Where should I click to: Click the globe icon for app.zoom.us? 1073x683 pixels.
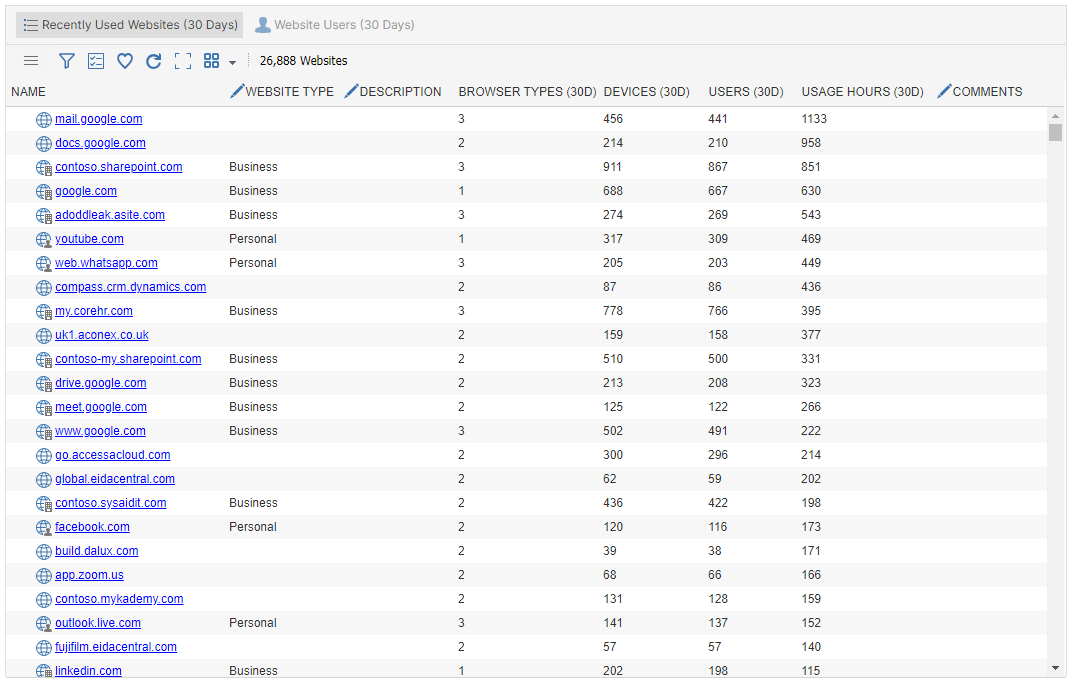point(44,575)
